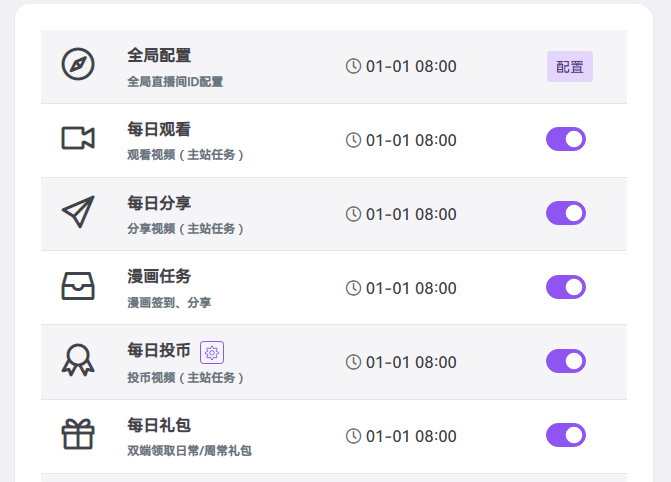Disable the 每日分享 toggle

point(566,214)
